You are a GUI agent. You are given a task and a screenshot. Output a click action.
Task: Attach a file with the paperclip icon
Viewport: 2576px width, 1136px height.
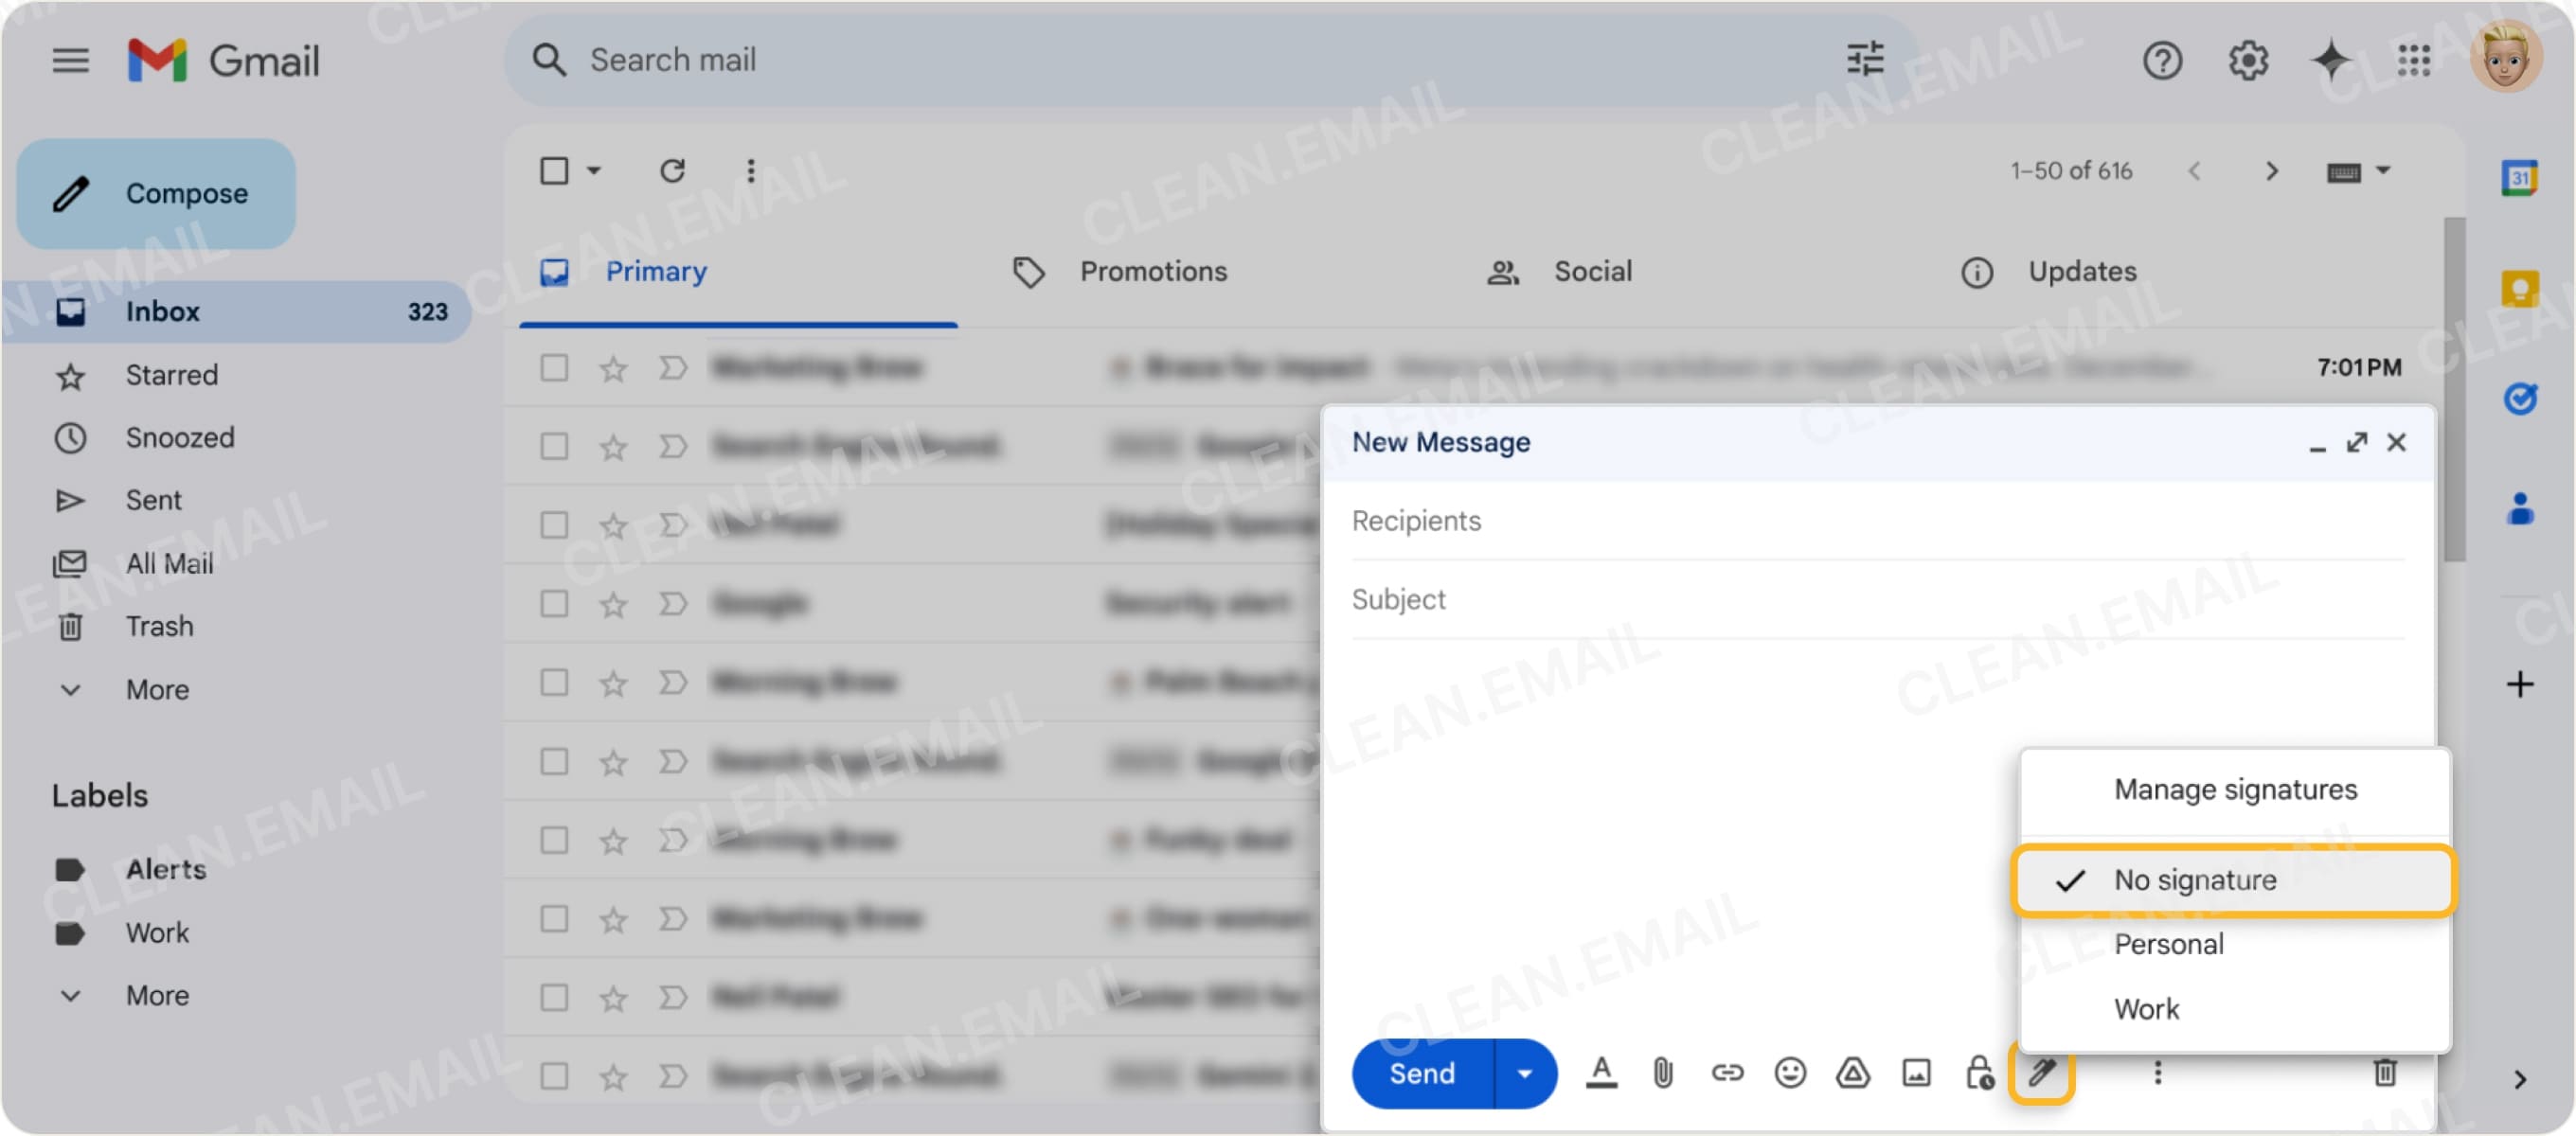1664,1073
